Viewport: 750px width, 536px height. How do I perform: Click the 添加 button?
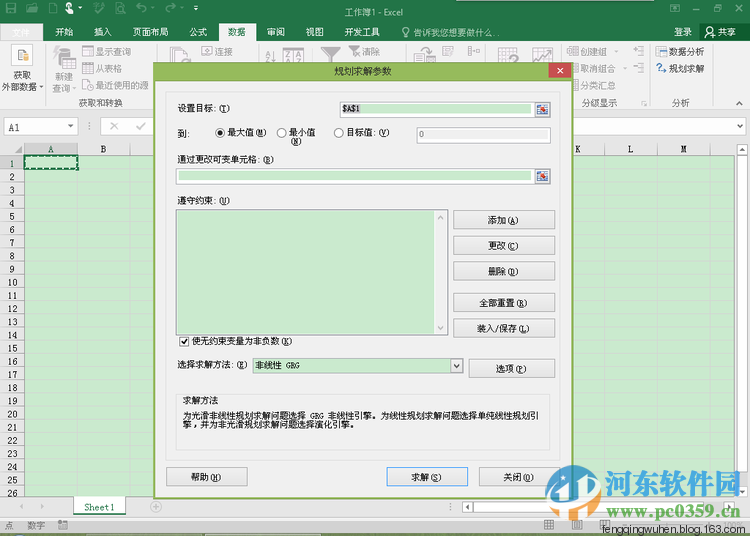[x=504, y=220]
